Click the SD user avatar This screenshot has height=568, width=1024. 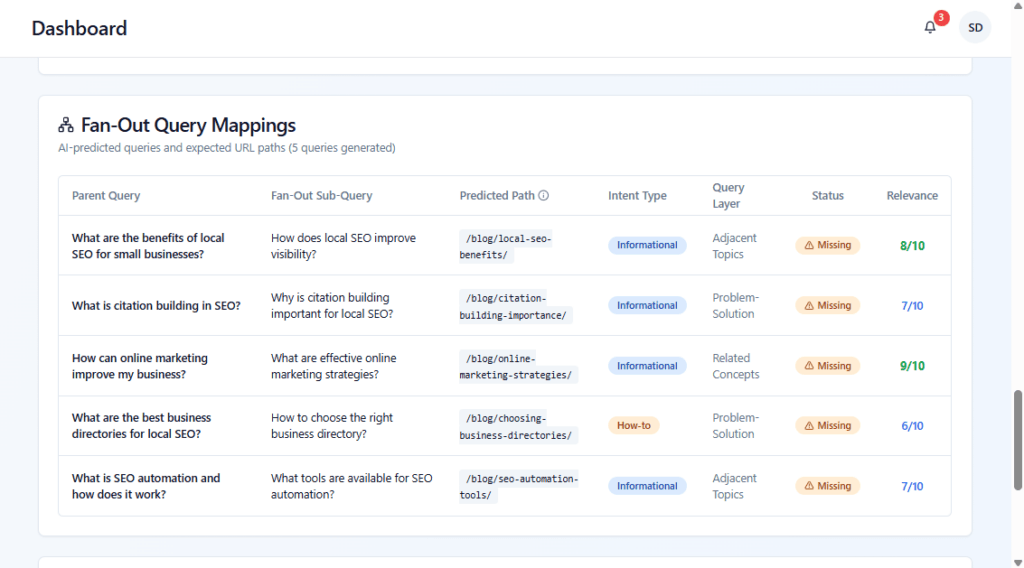click(974, 28)
